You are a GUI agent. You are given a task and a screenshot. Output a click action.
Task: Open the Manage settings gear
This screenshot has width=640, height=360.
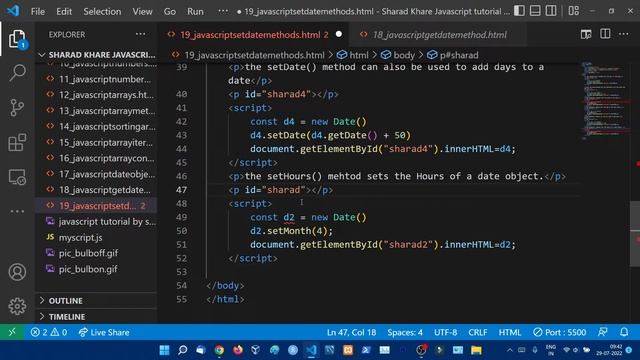tap(17, 306)
